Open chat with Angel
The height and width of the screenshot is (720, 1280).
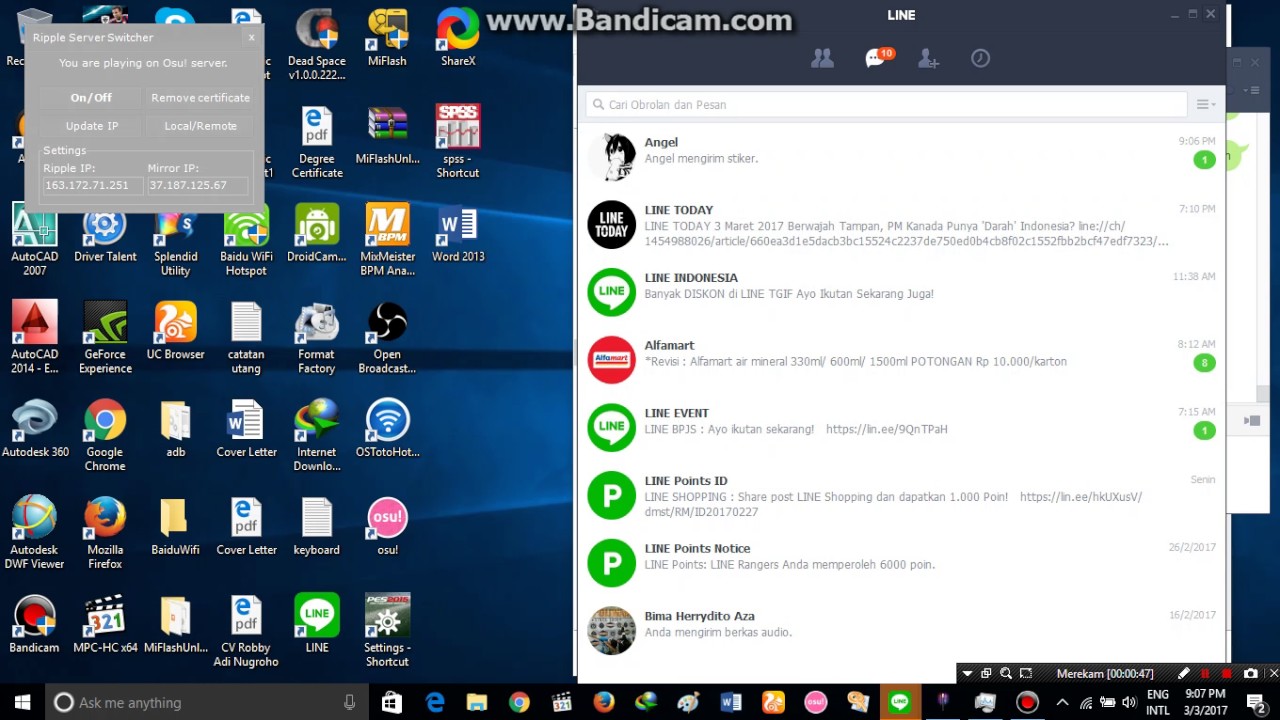901,156
